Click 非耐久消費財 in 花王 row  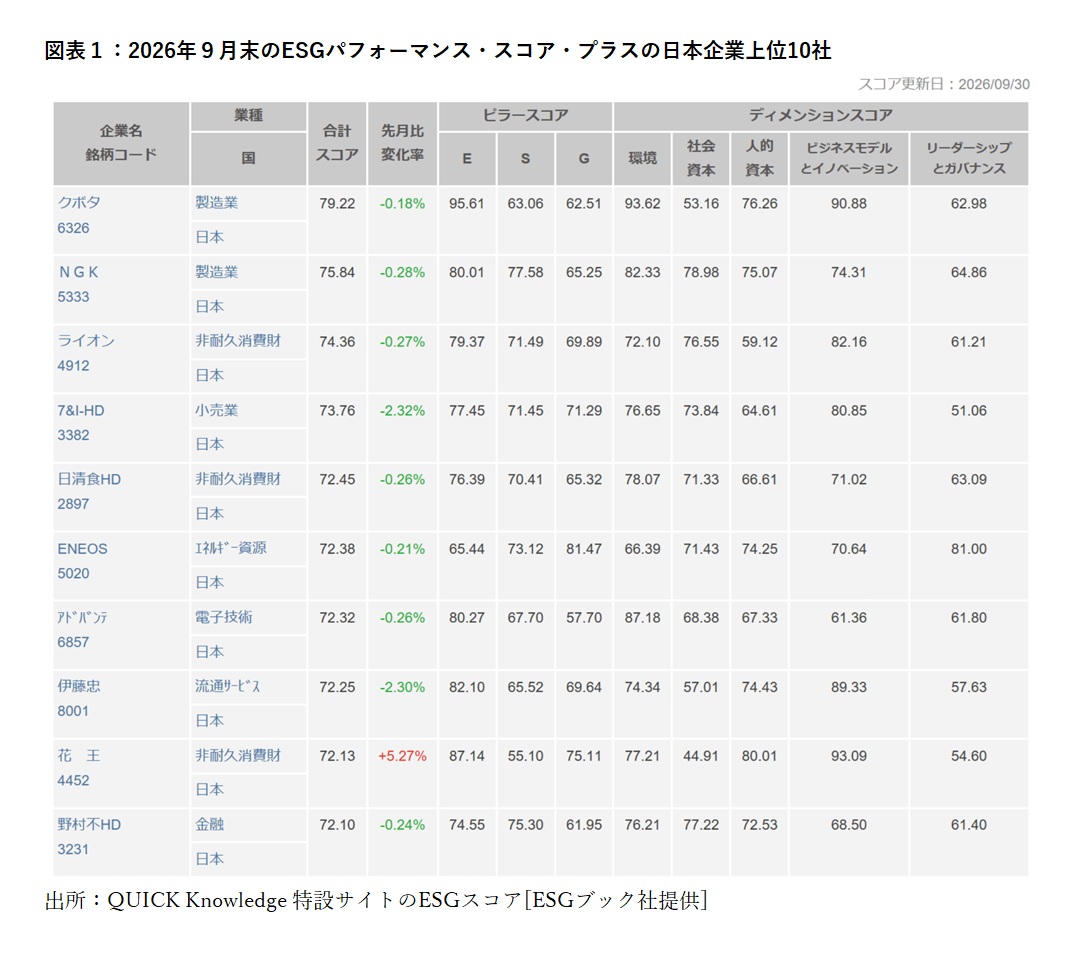[x=238, y=756]
